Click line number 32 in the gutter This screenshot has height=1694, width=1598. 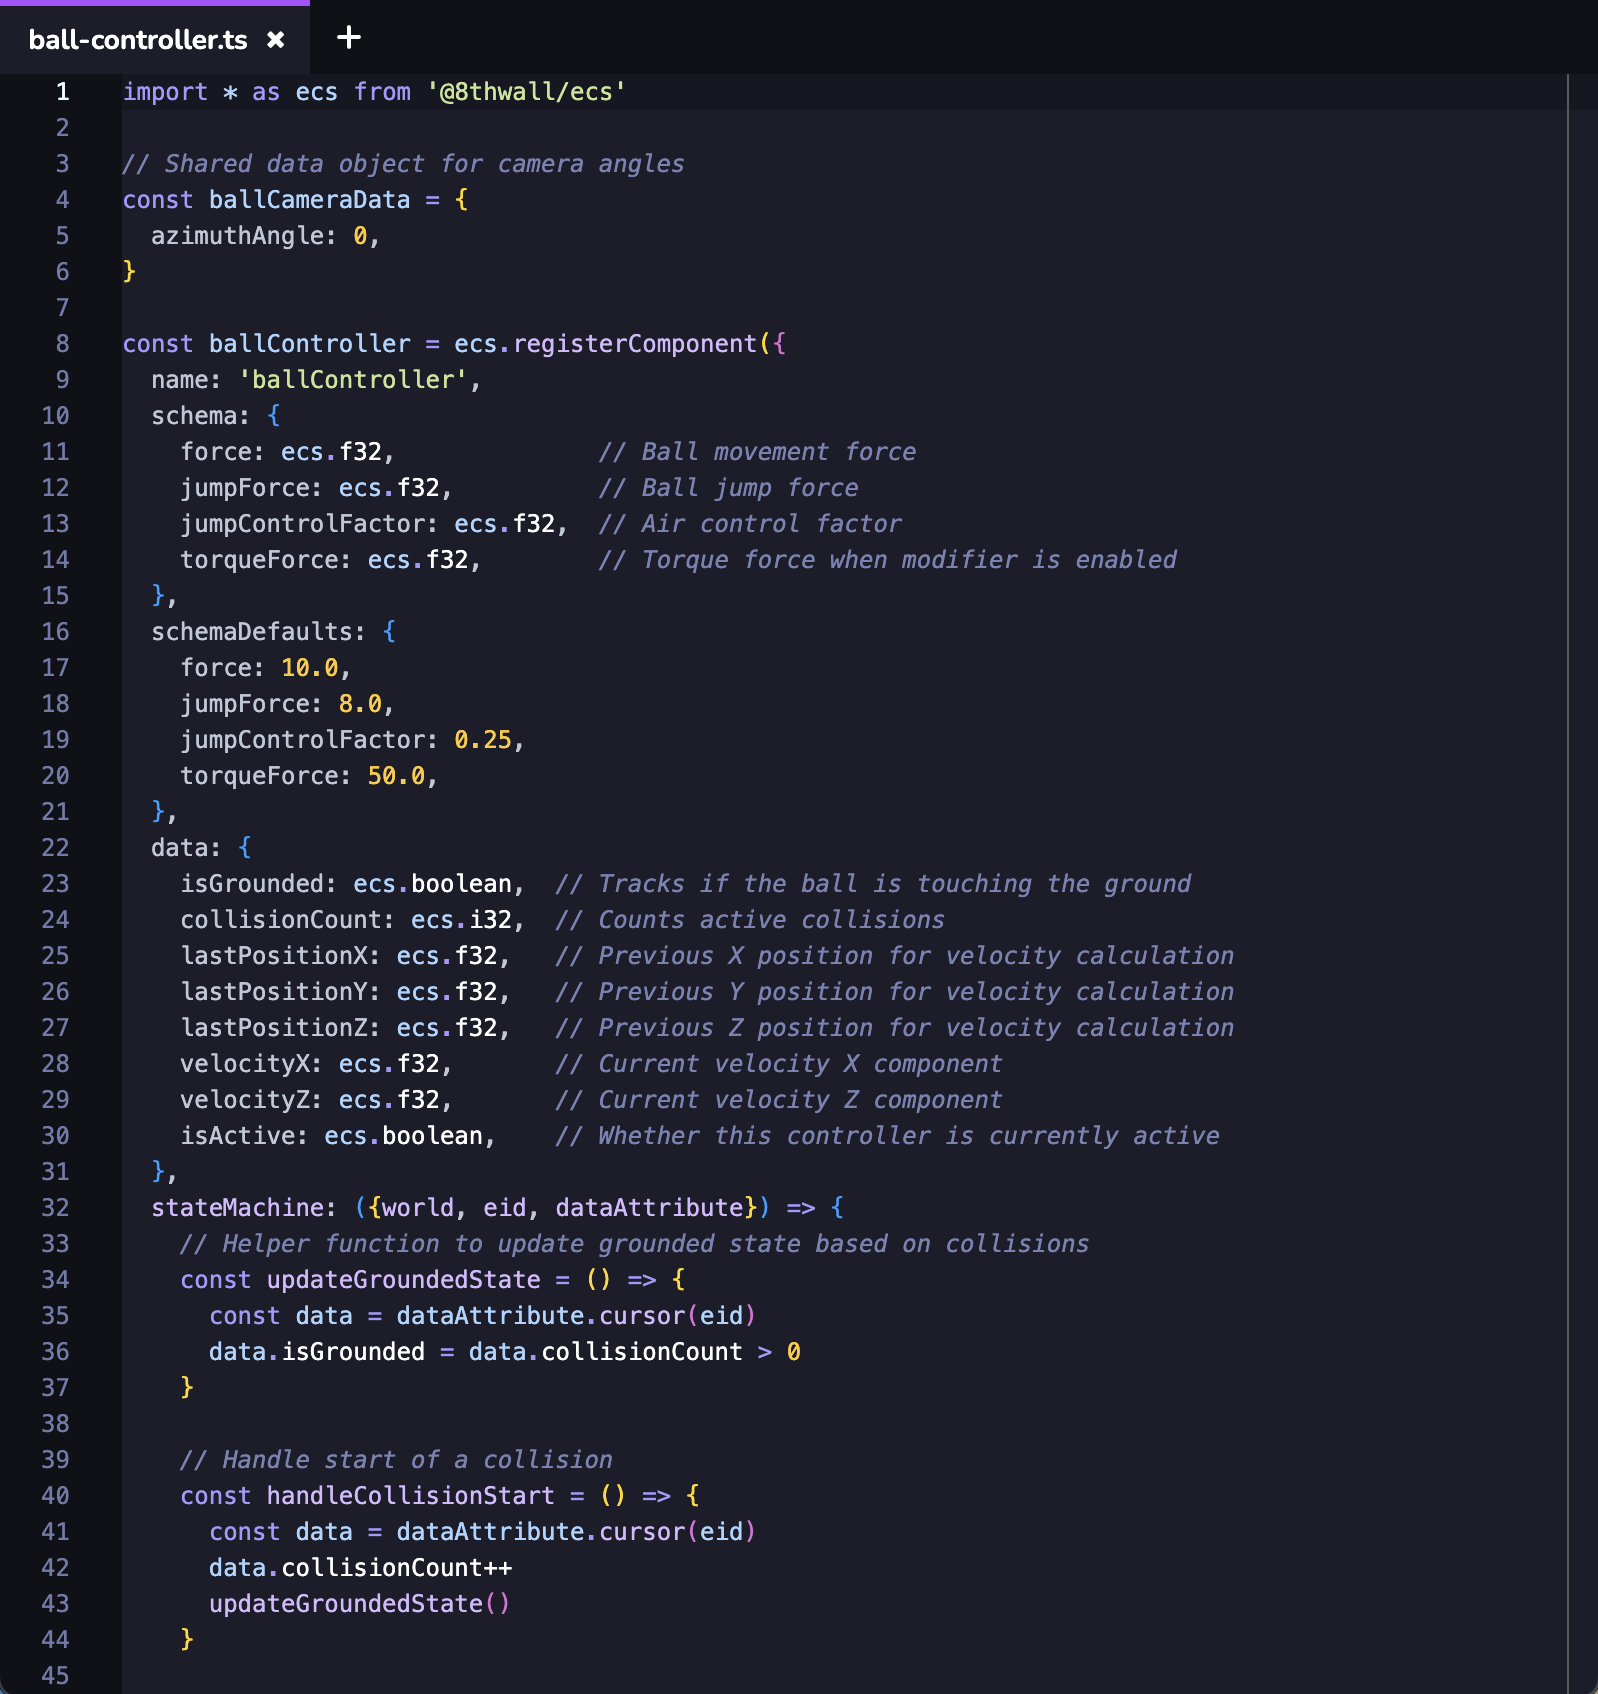pos(56,1208)
